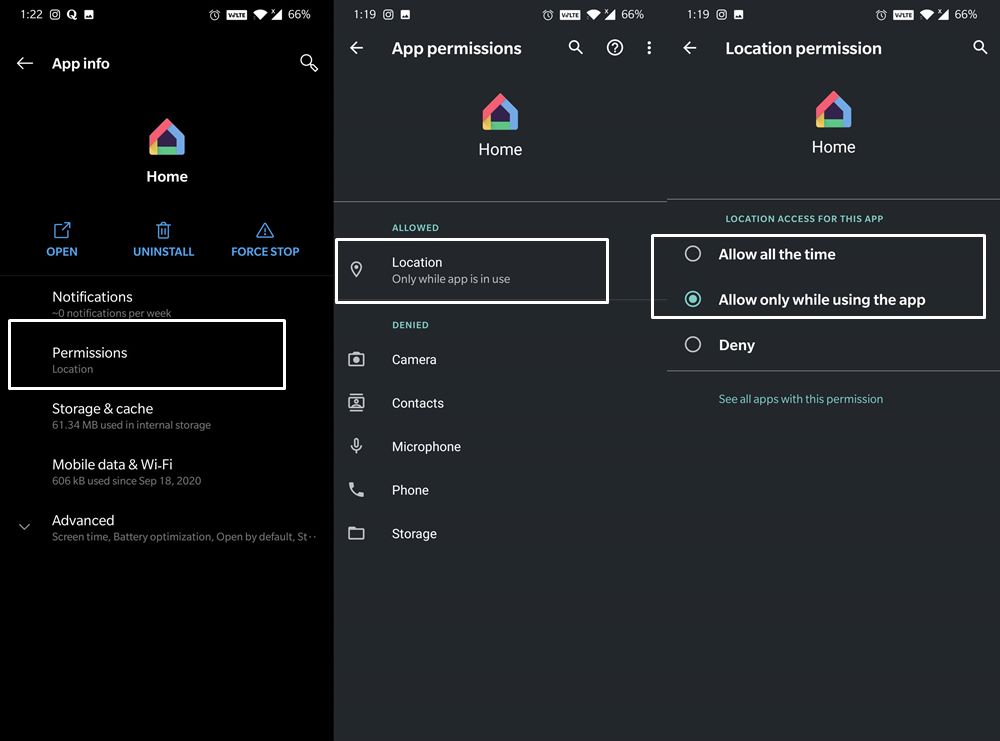1000x741 pixels.
Task: Open the Home app via OPEN icon
Action: coord(62,230)
